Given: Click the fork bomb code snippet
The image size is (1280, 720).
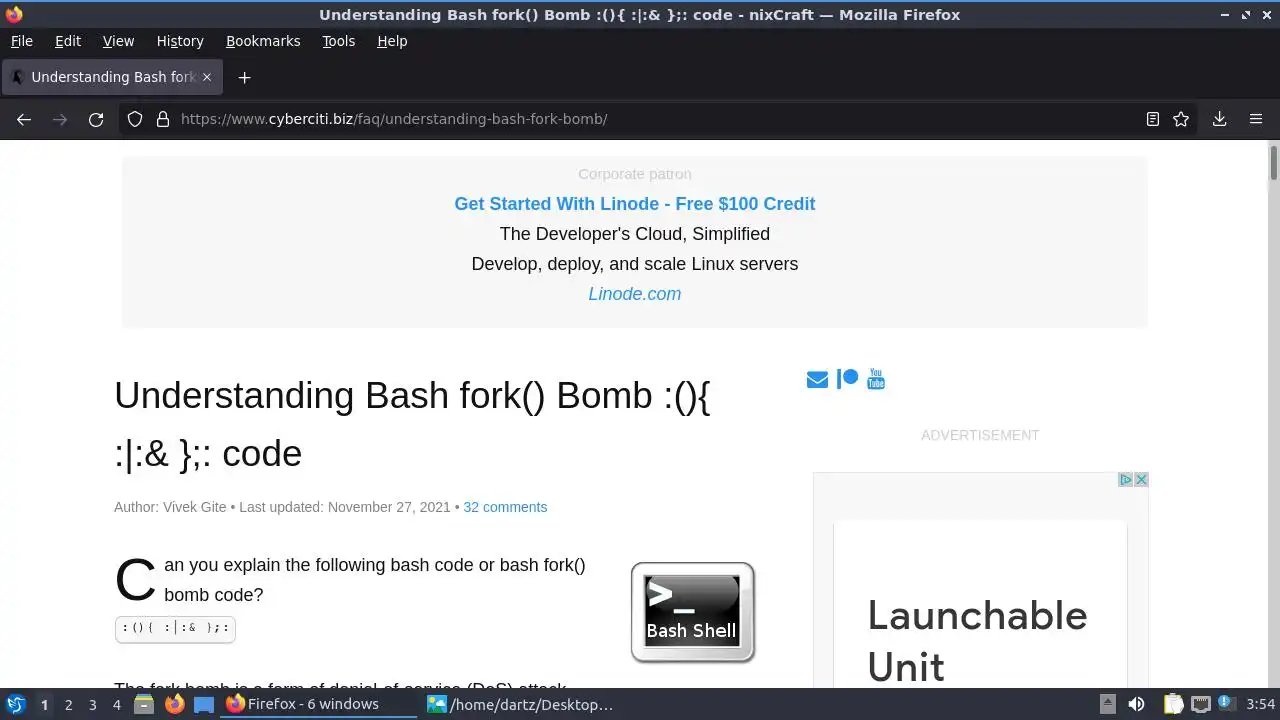Looking at the screenshot, I should 175,629.
